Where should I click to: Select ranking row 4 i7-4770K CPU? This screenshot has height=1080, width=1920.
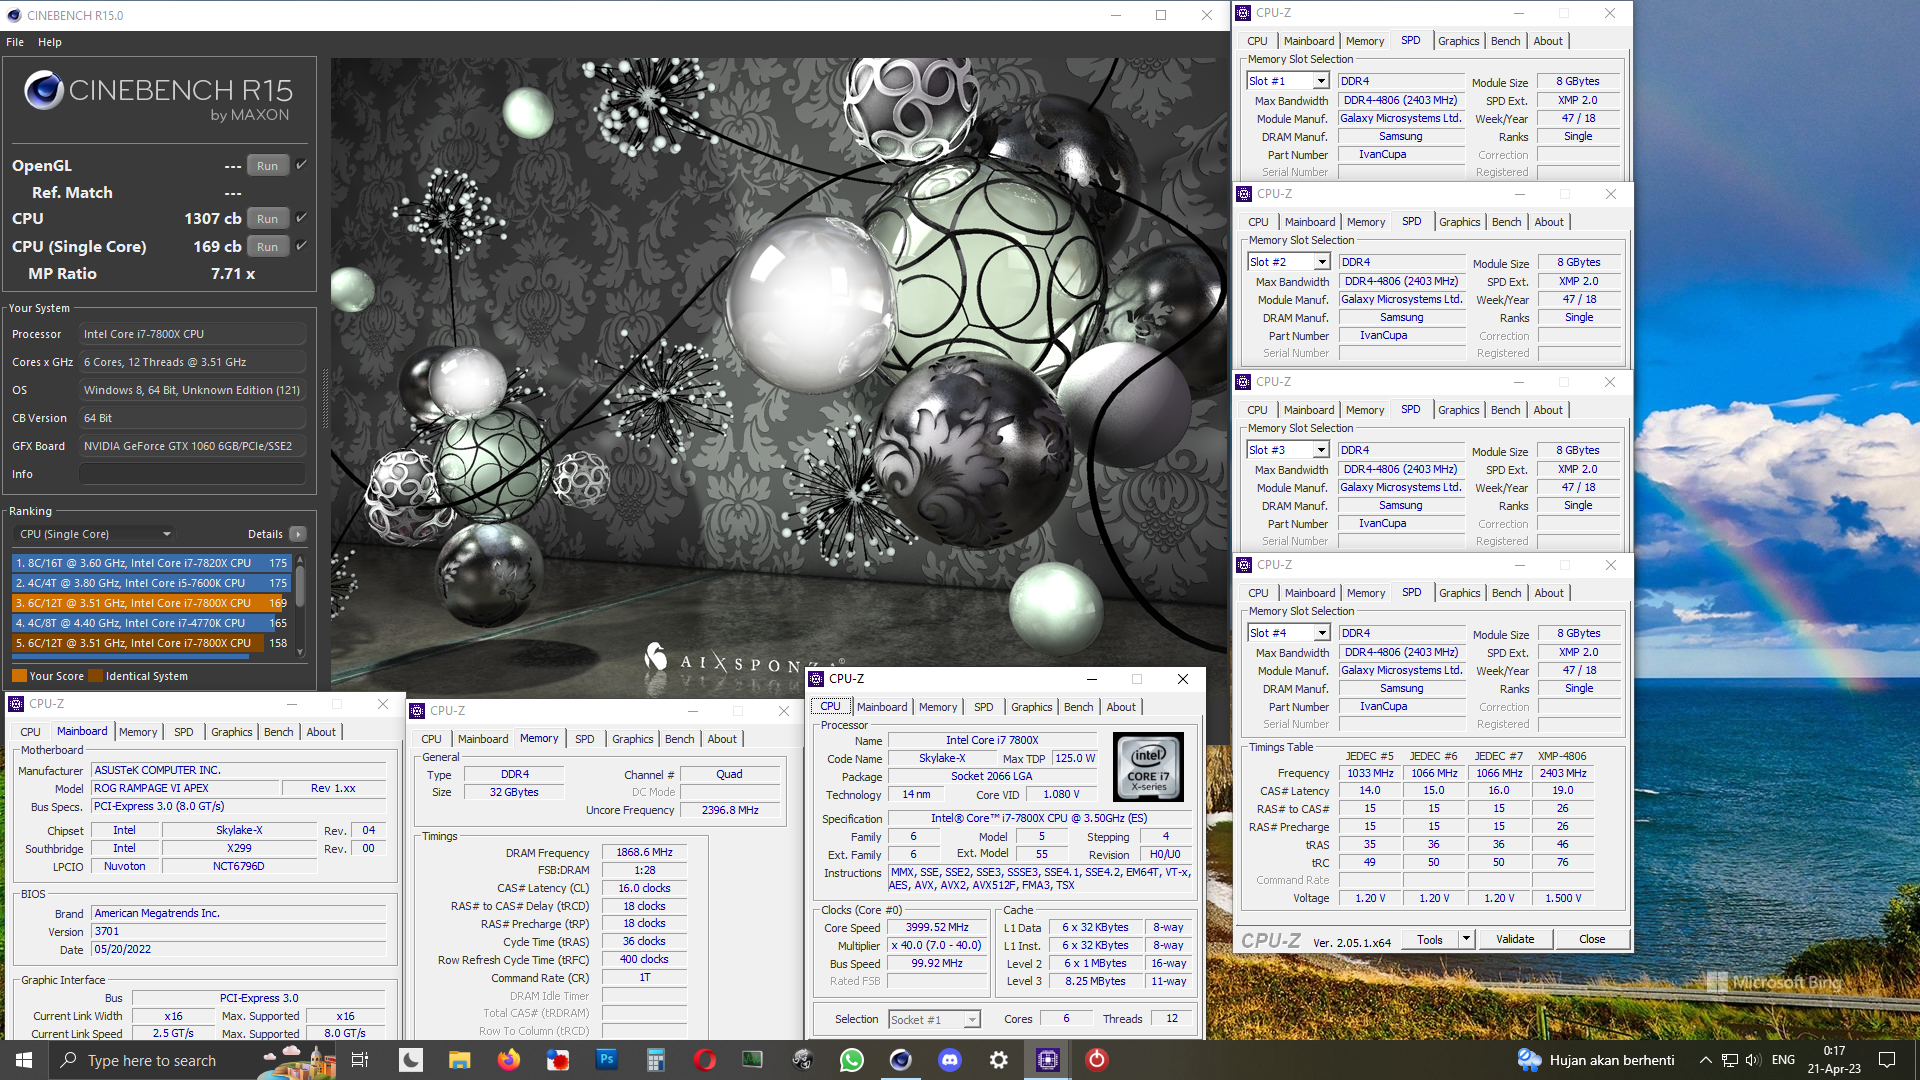(151, 623)
